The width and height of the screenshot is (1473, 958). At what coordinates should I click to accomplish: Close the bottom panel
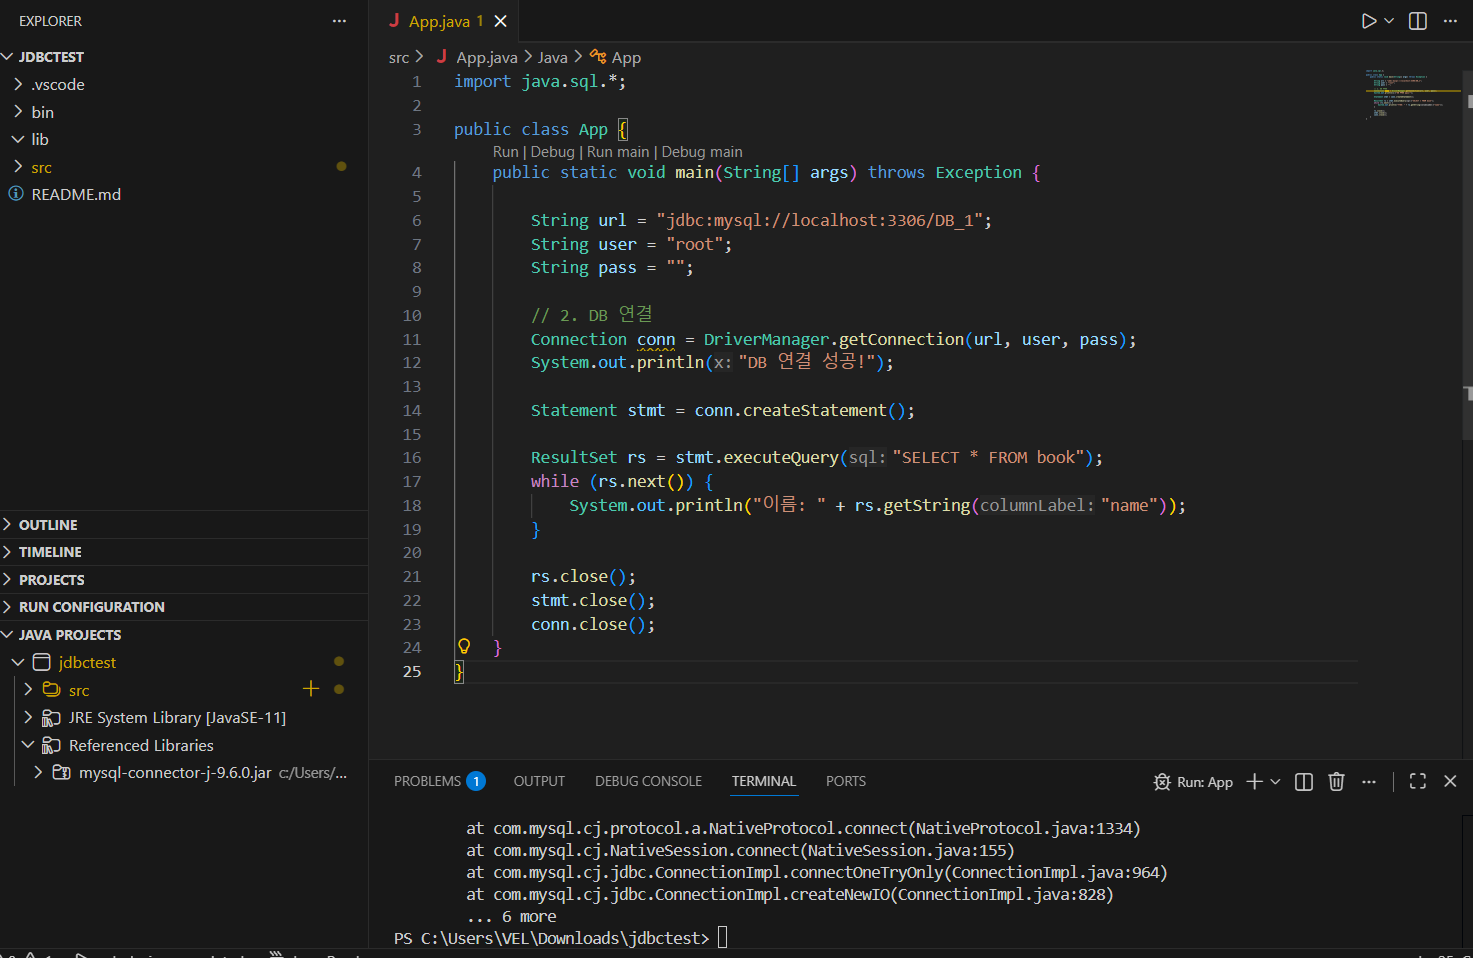[1450, 782]
